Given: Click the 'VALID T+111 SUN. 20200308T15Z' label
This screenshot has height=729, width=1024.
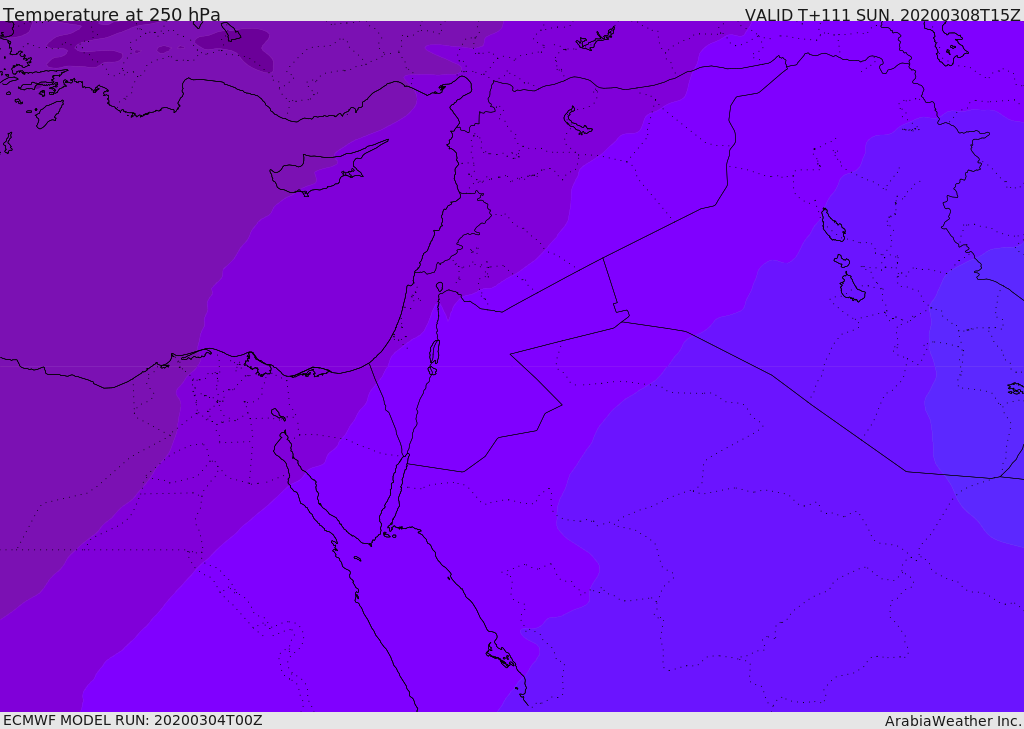Looking at the screenshot, I should (x=882, y=15).
